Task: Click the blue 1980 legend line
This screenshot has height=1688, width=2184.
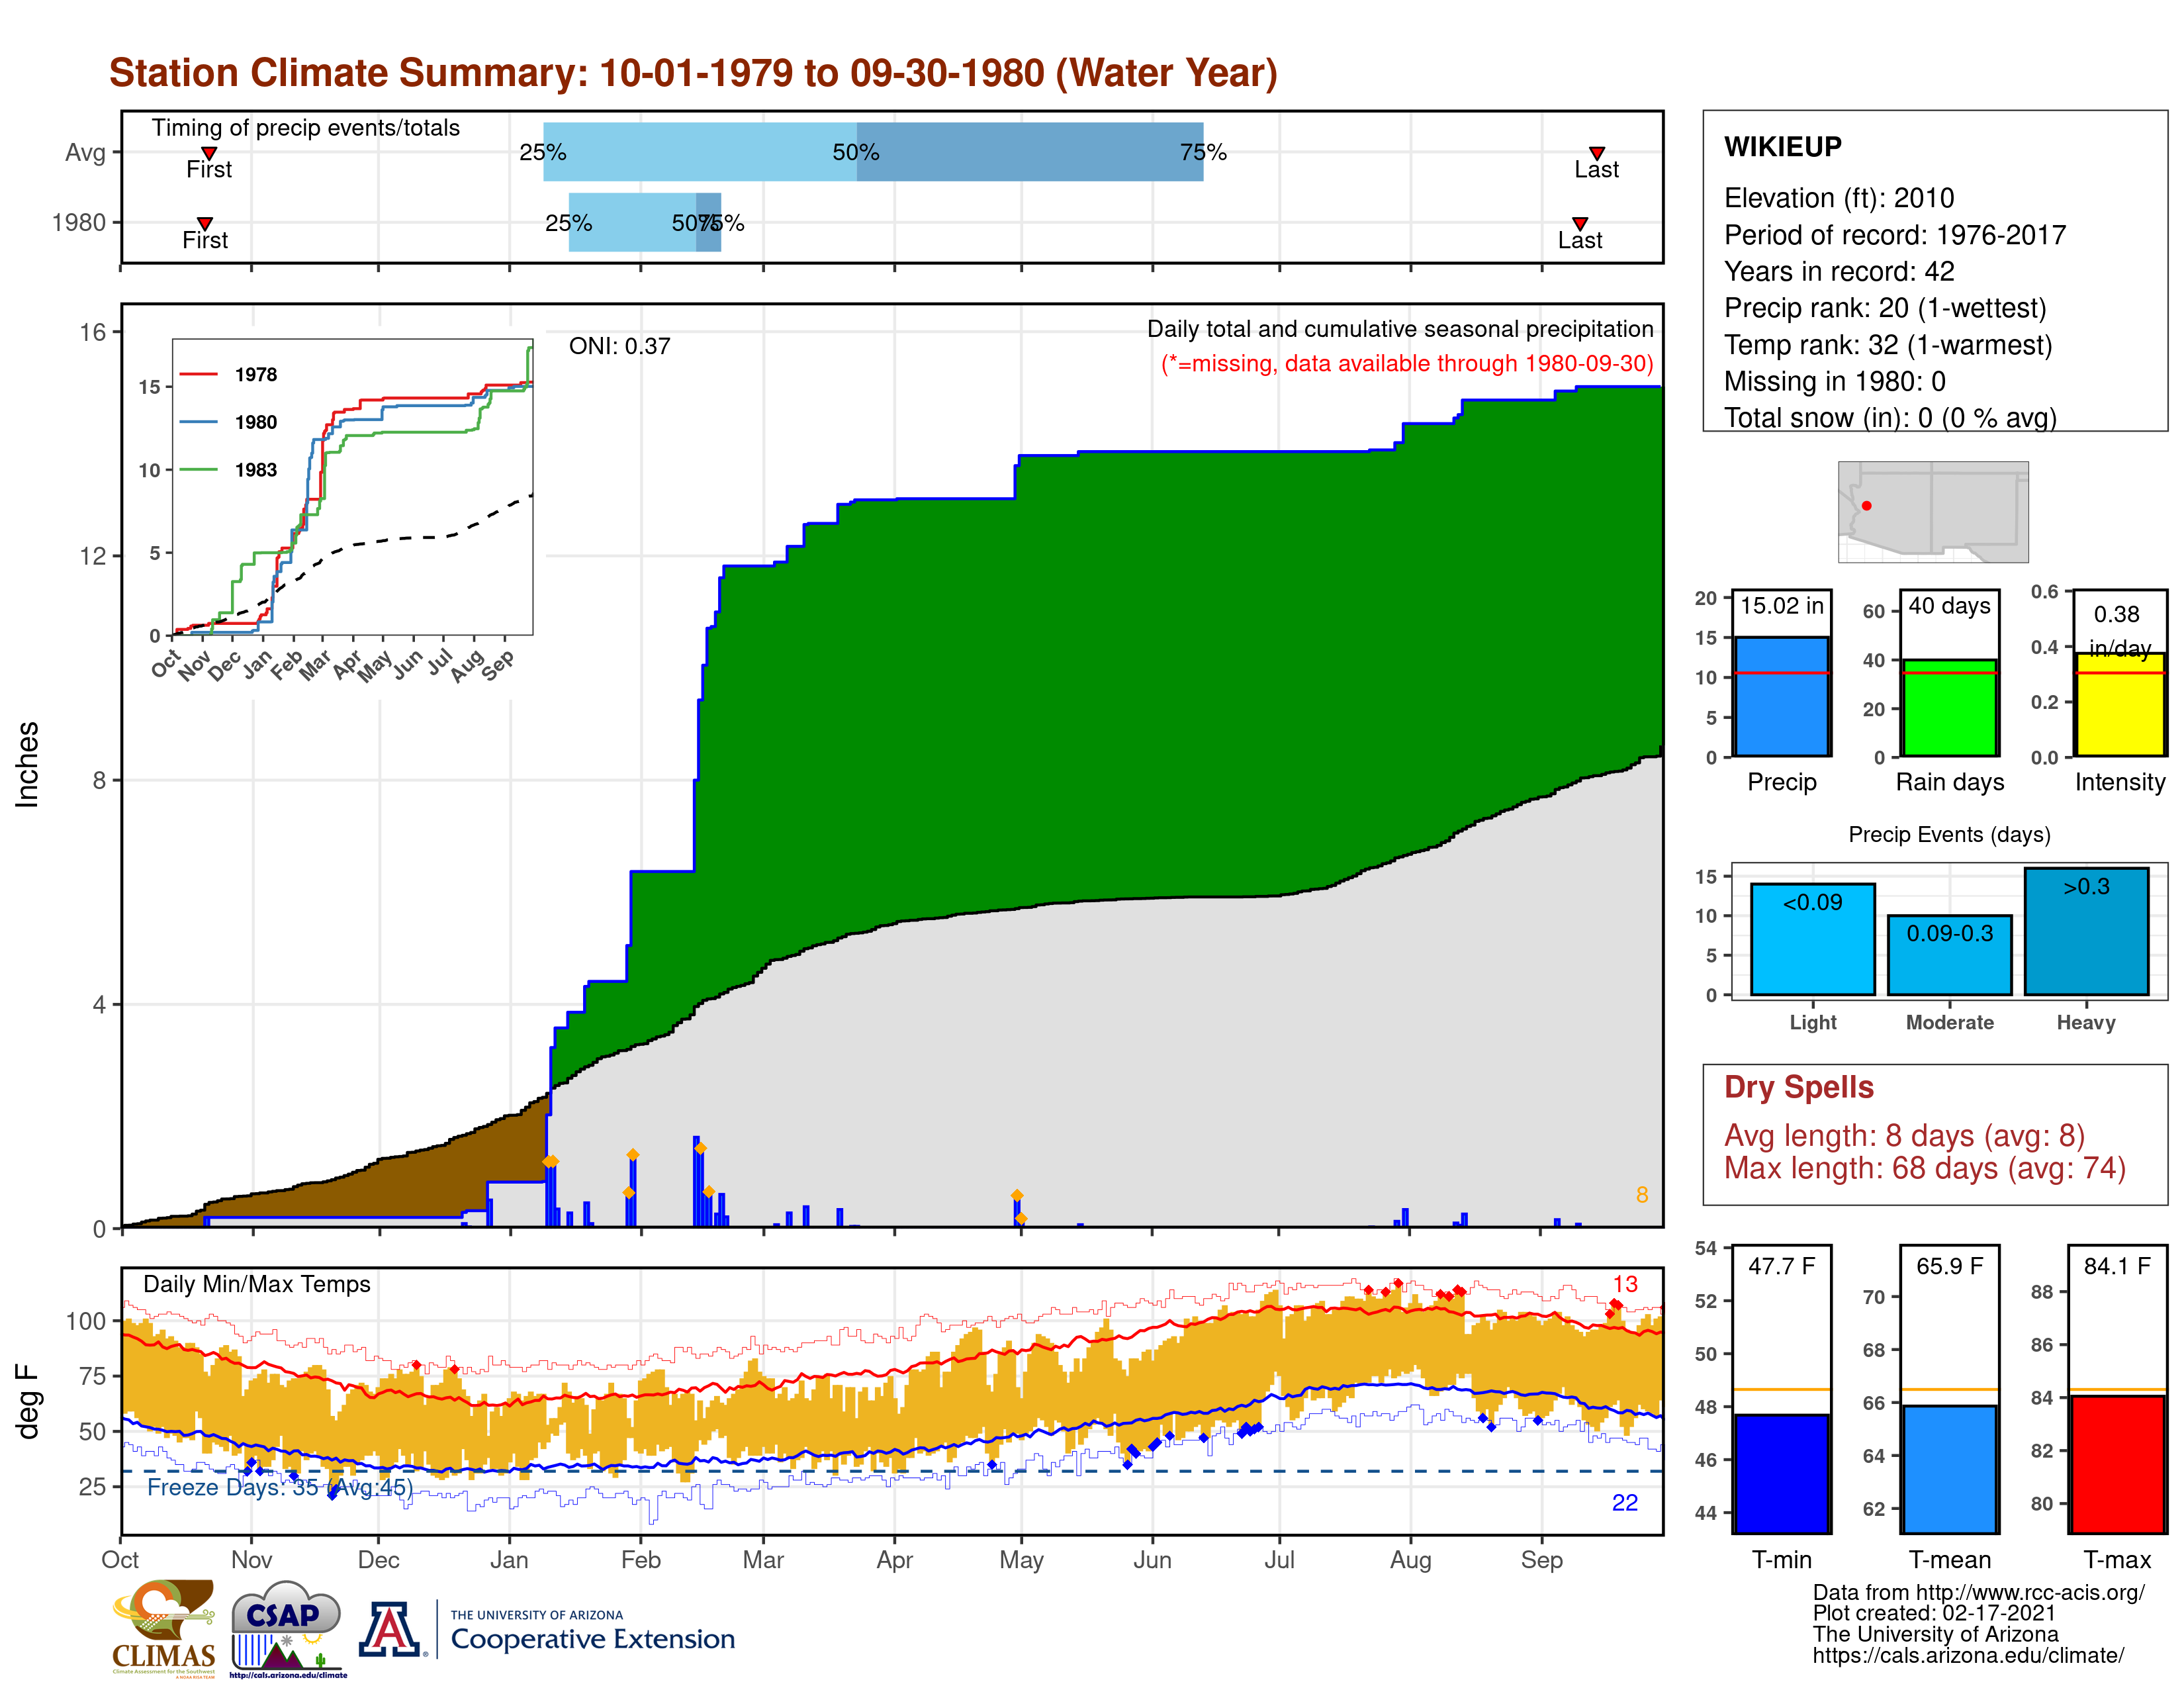Action: point(198,422)
